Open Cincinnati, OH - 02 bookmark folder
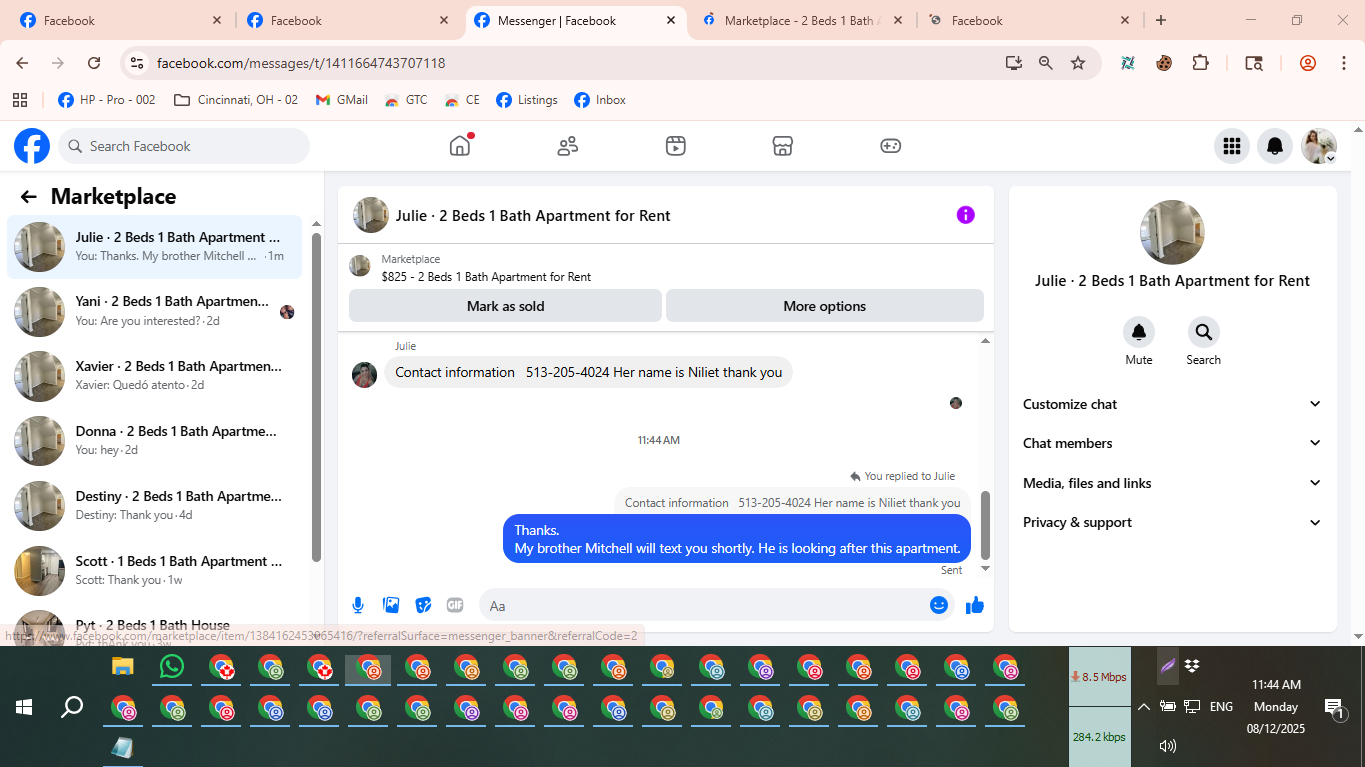 236,100
